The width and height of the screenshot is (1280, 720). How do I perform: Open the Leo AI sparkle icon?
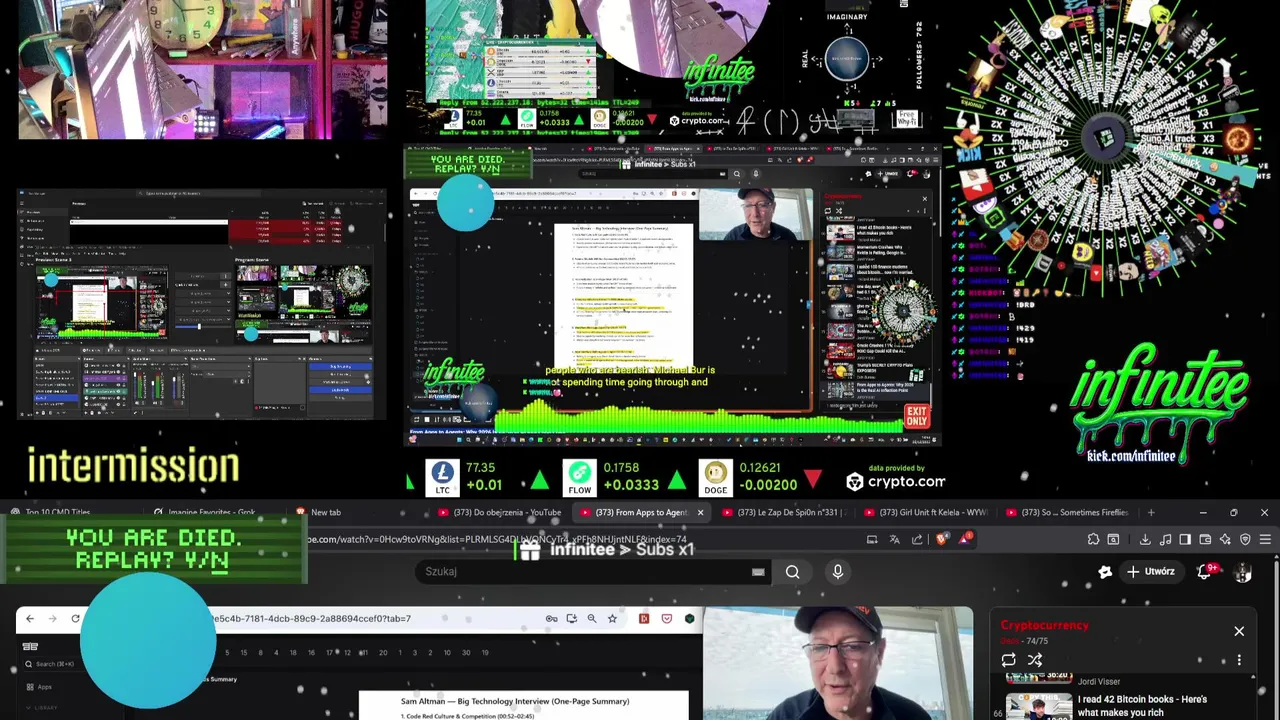1225,540
